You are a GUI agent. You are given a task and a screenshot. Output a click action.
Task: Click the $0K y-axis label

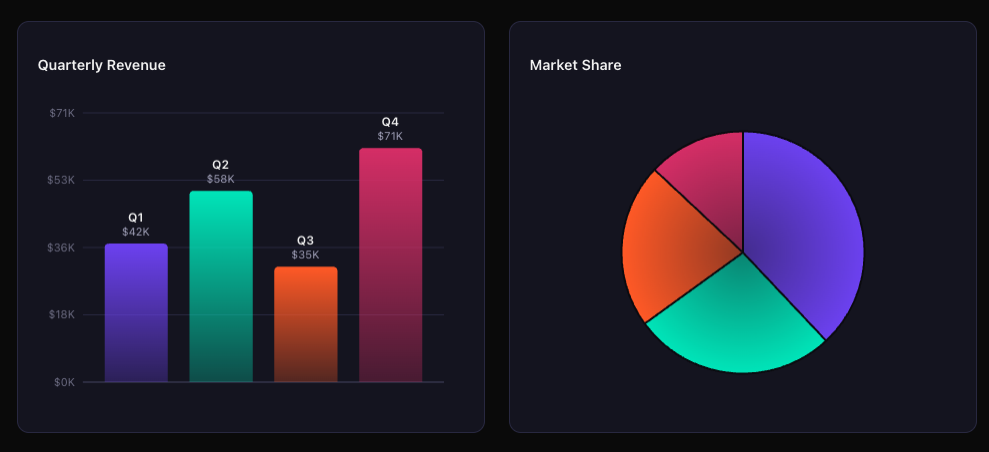pyautogui.click(x=63, y=382)
